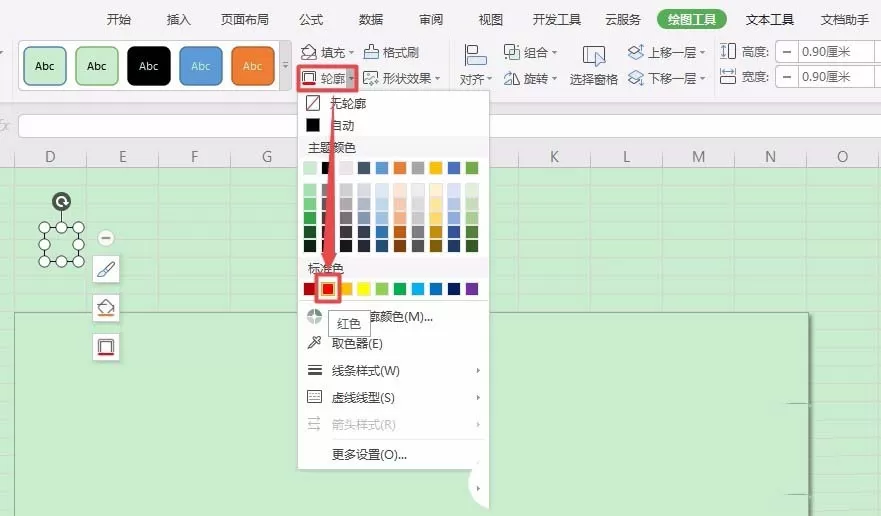881x516 pixels.
Task: Click the minus collapse button beside shape
Action: coord(106,238)
